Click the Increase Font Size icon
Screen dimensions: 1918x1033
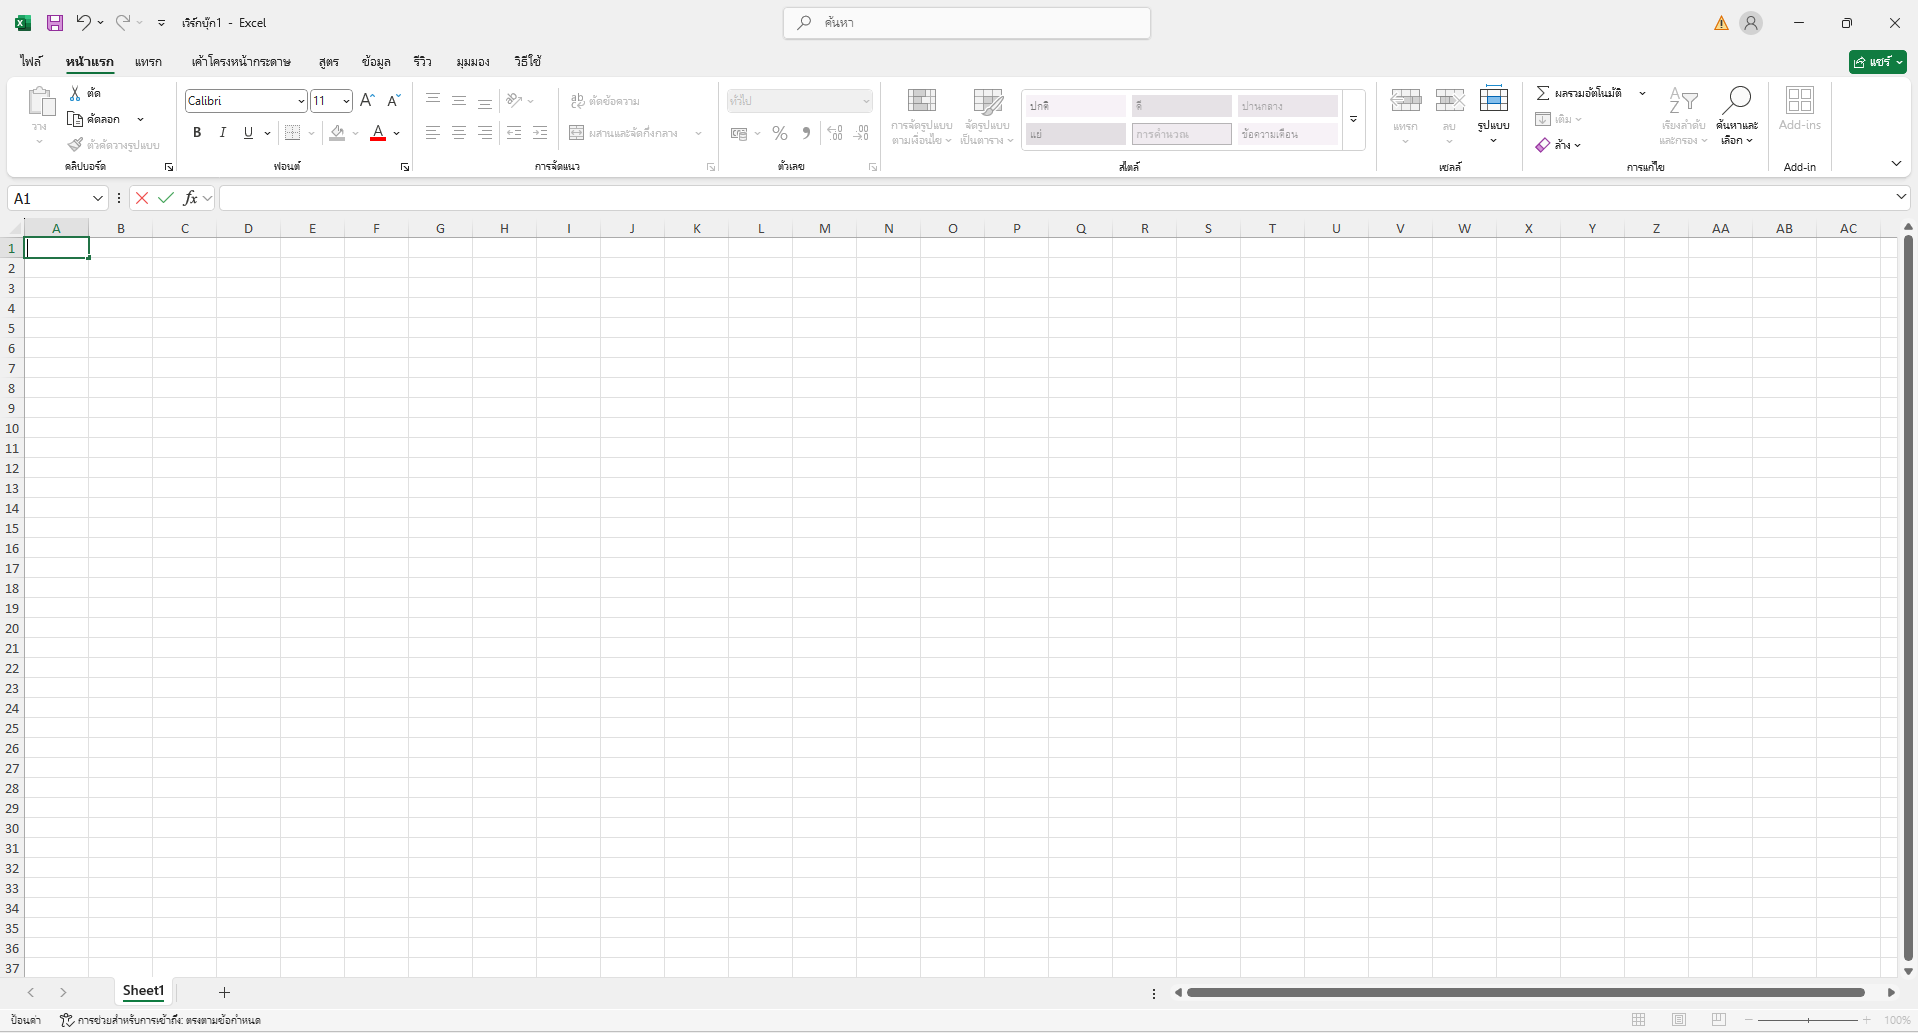(x=367, y=100)
